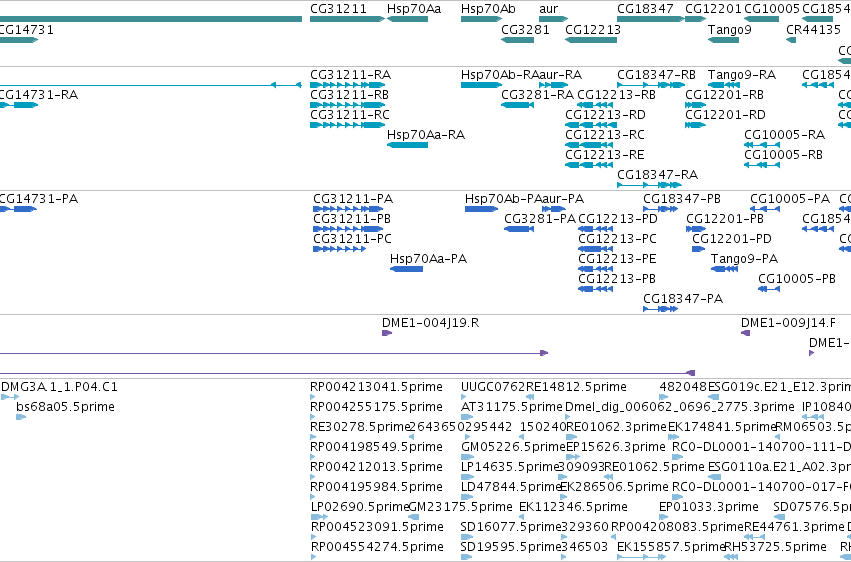The image size is (851, 562).
Task: Select EST RP004213041.5prime
Action: tap(313, 397)
